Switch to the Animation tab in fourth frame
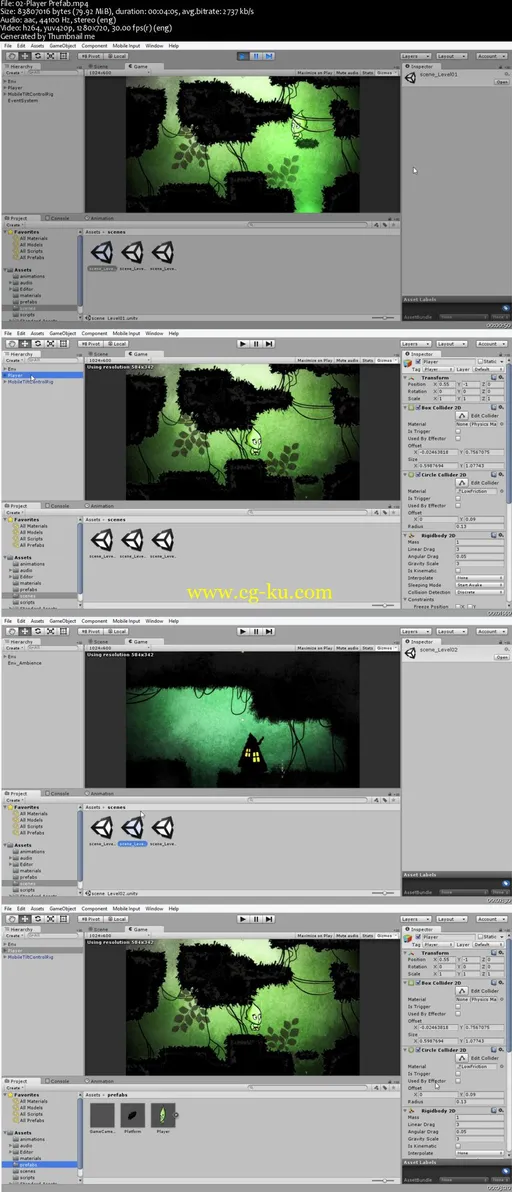Viewport: 512px width, 1192px height. coord(100,1080)
